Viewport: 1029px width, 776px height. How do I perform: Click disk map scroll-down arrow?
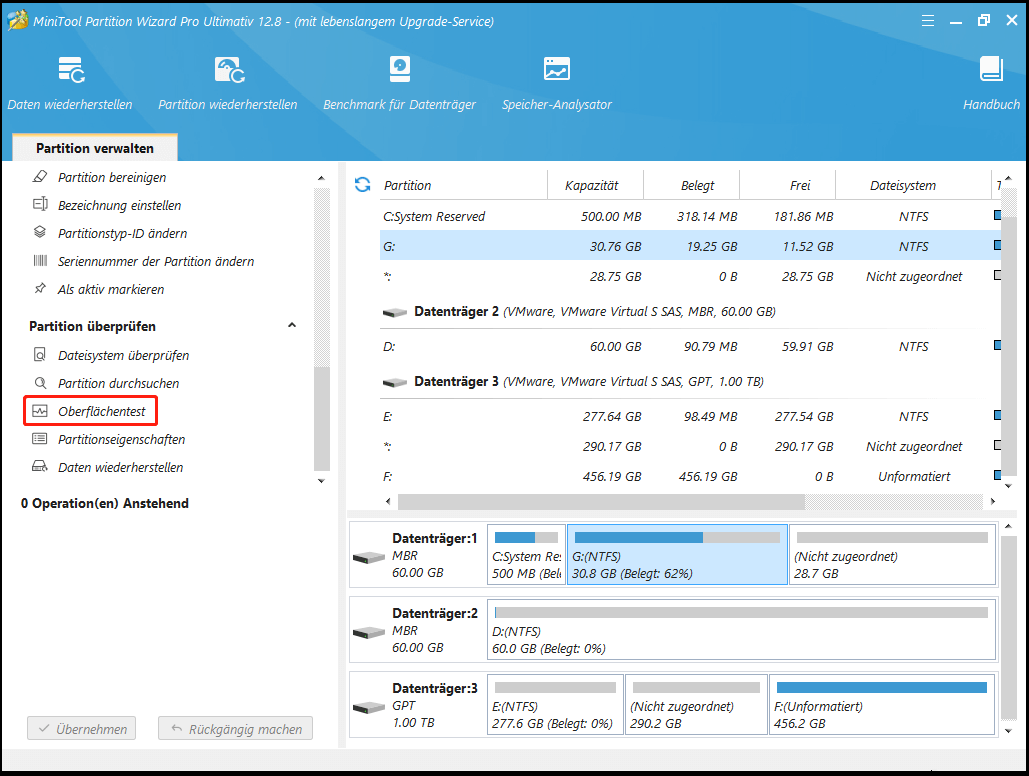[x=1009, y=731]
